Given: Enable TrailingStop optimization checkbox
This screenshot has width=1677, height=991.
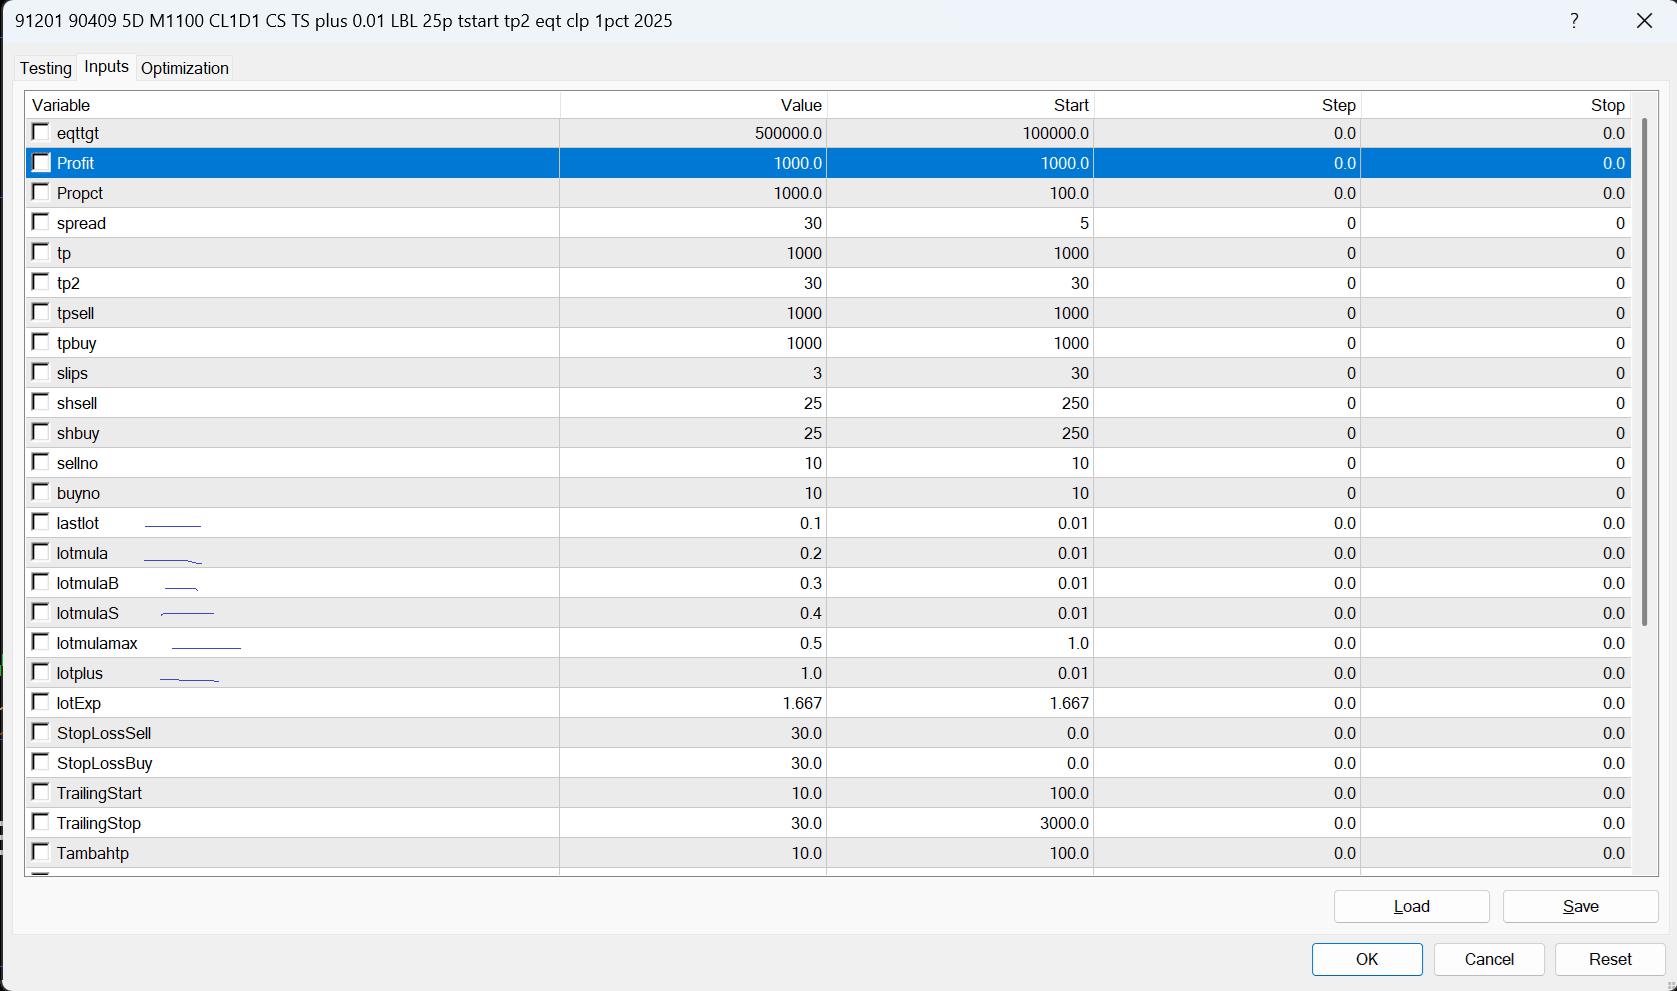Looking at the screenshot, I should (x=41, y=822).
